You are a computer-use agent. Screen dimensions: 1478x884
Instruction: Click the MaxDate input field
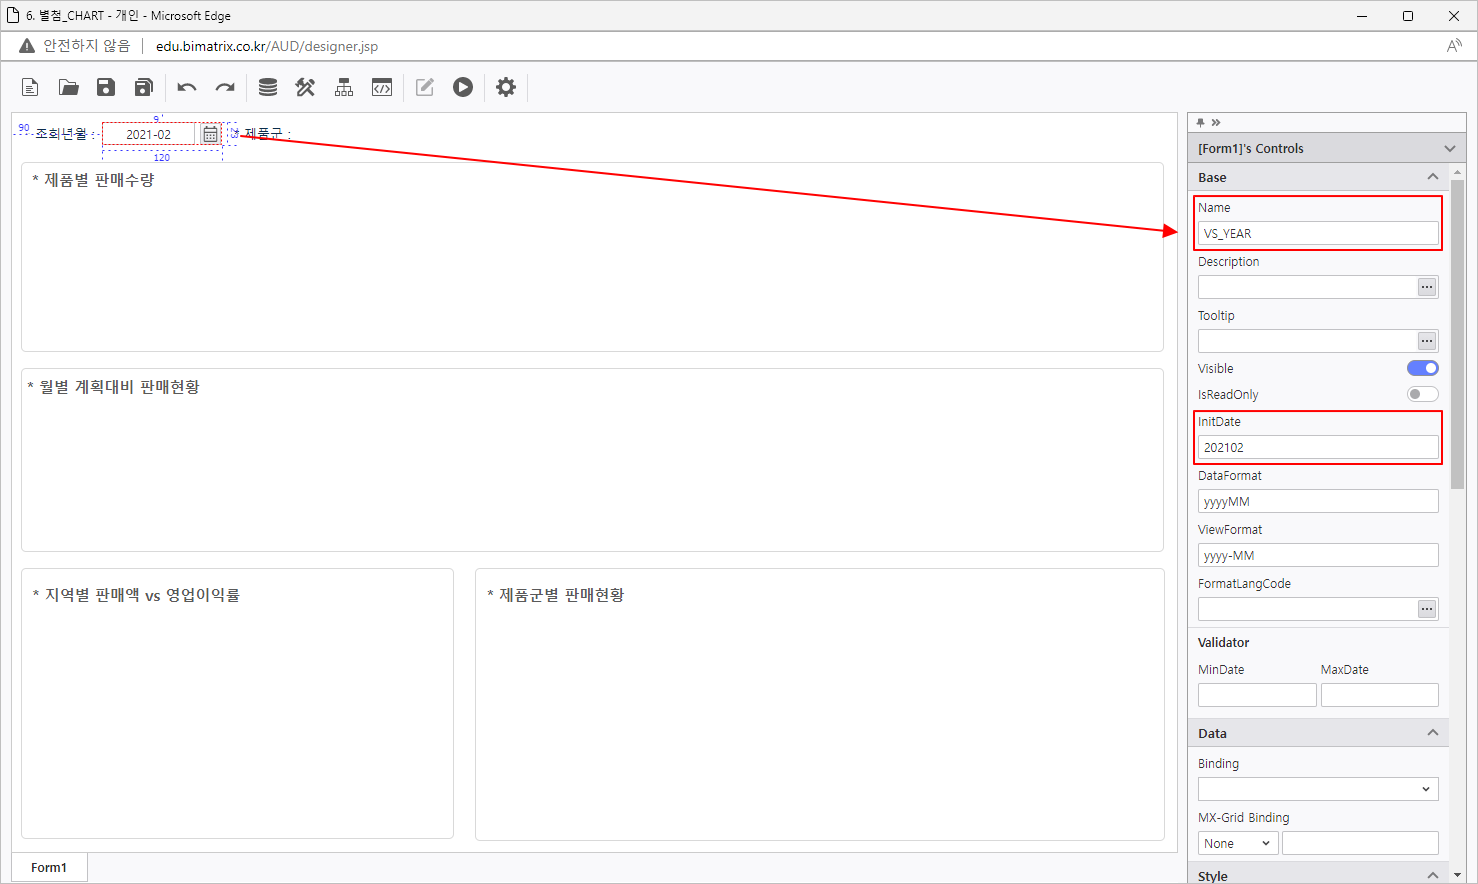1380,695
